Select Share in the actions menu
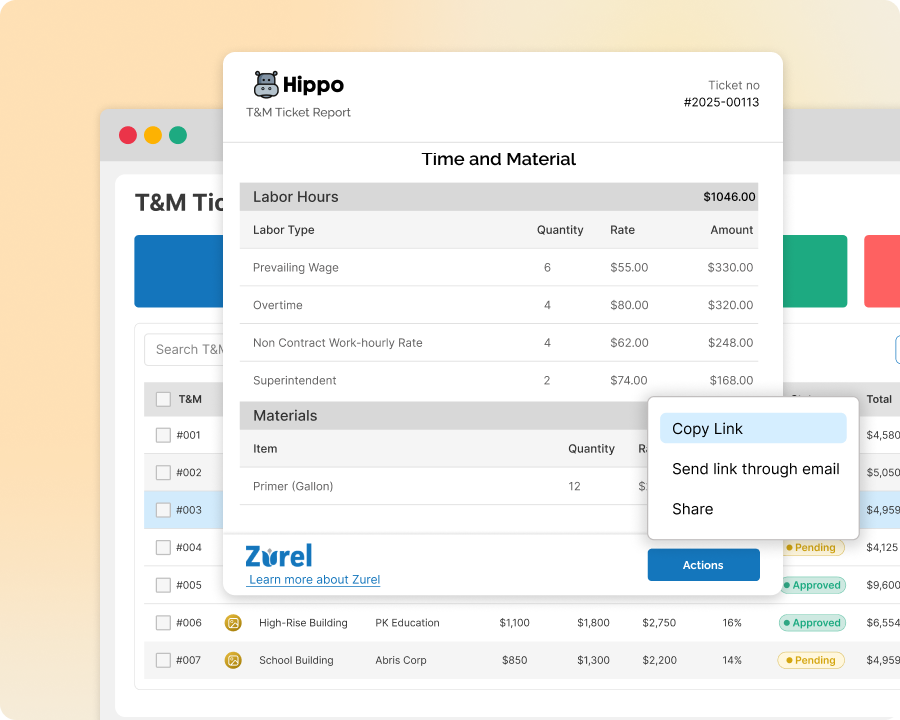The width and height of the screenshot is (900, 720). [x=692, y=509]
